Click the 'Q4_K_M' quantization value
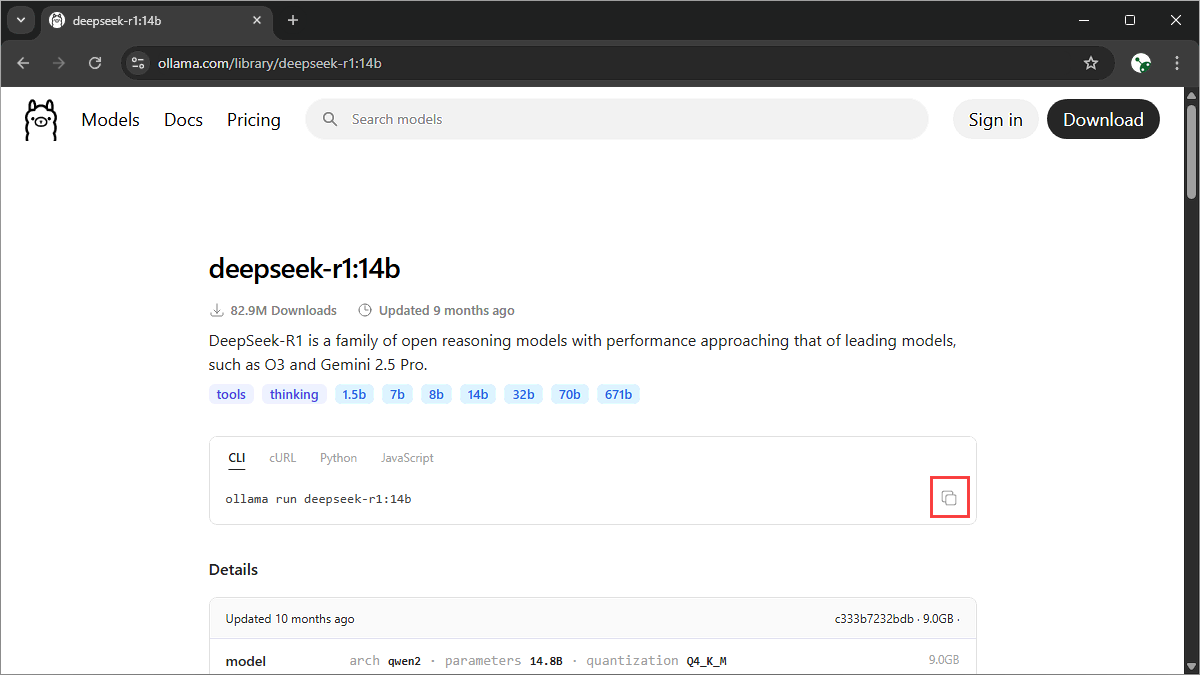The width and height of the screenshot is (1200, 675). pos(706,660)
